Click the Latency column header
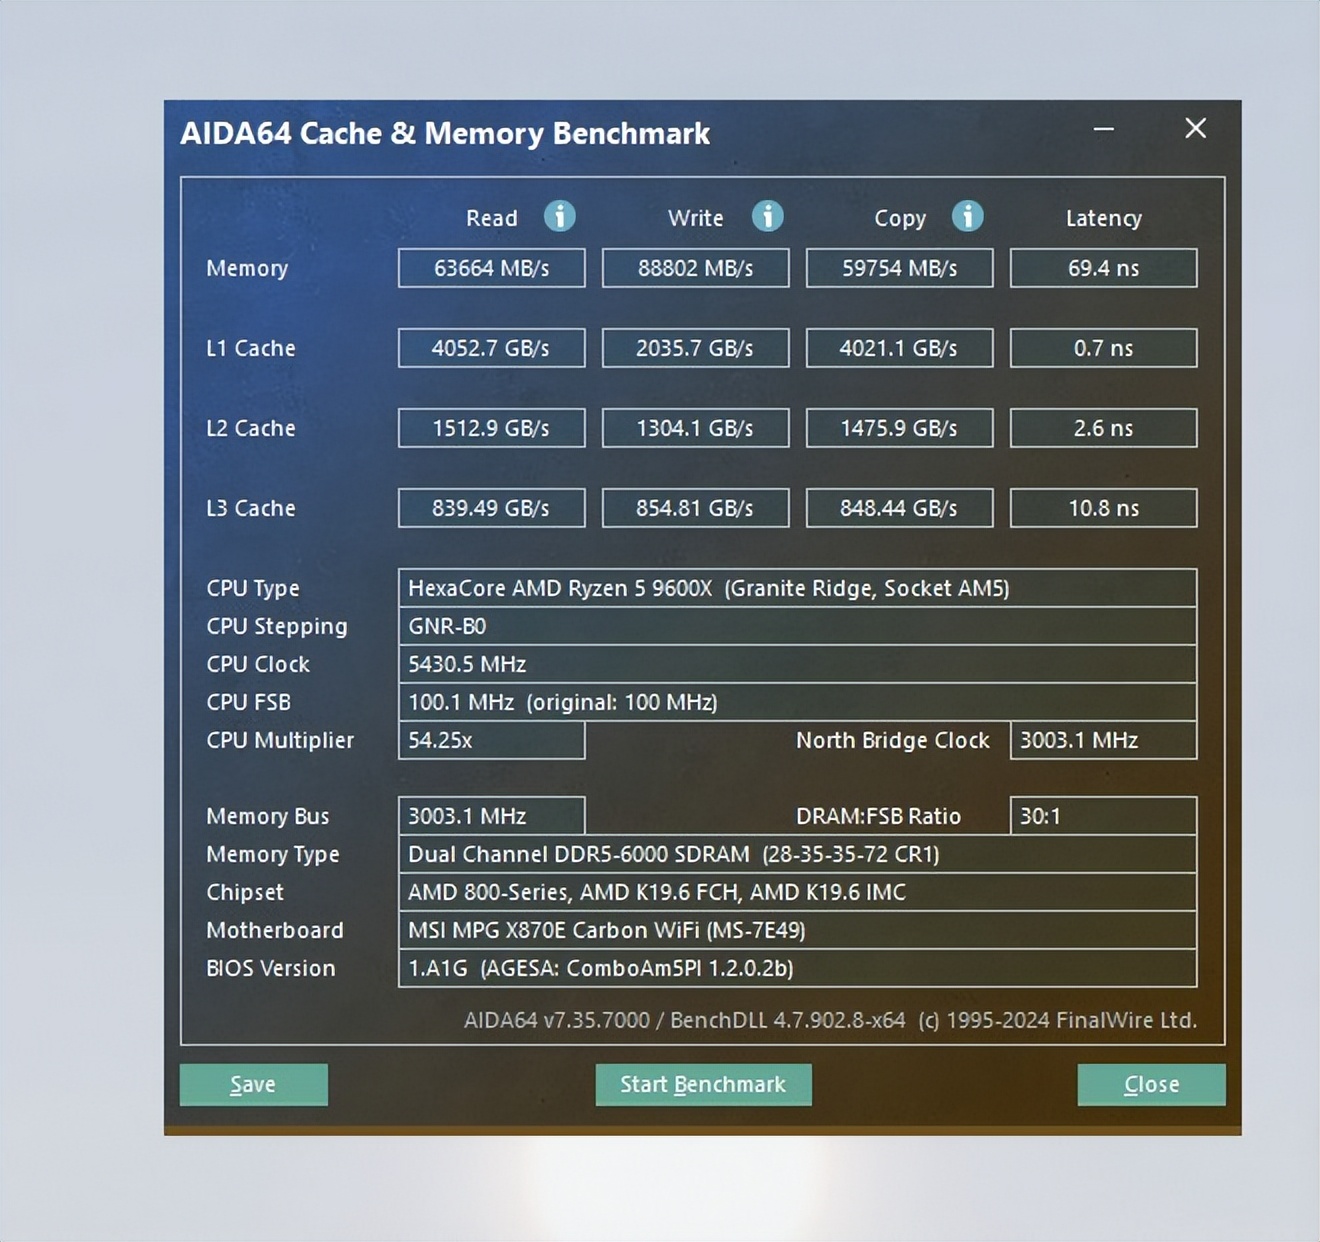The image size is (1320, 1242). tap(1103, 219)
